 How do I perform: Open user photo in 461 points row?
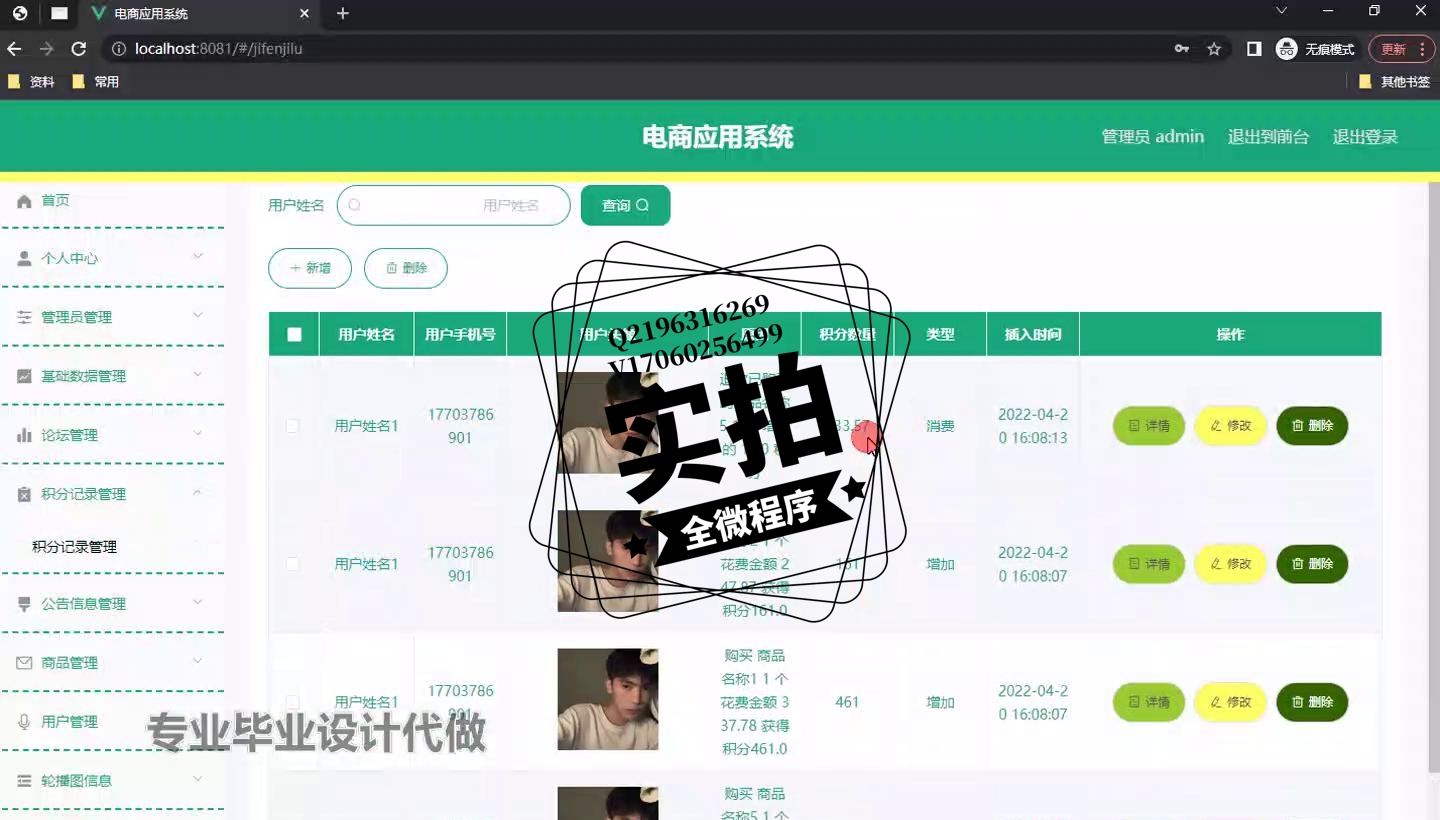click(x=608, y=699)
